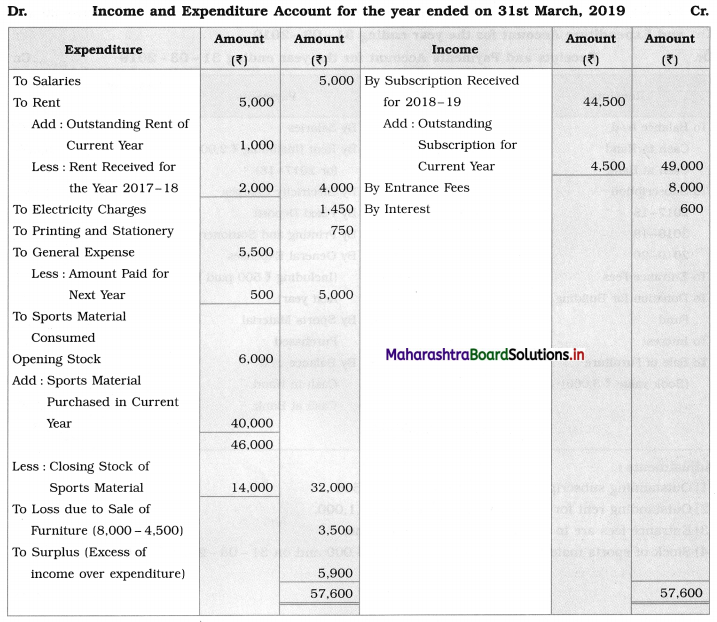Click 'Less : Closing Stock of' text
This screenshot has height=622, width=717.
(81, 466)
